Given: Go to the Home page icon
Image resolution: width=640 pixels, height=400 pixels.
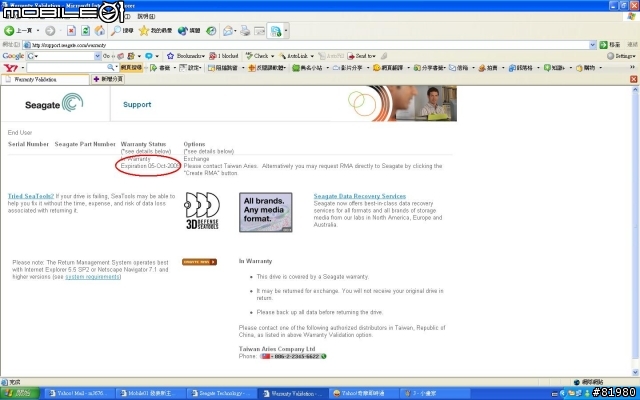Looking at the screenshot, I should 99,31.
